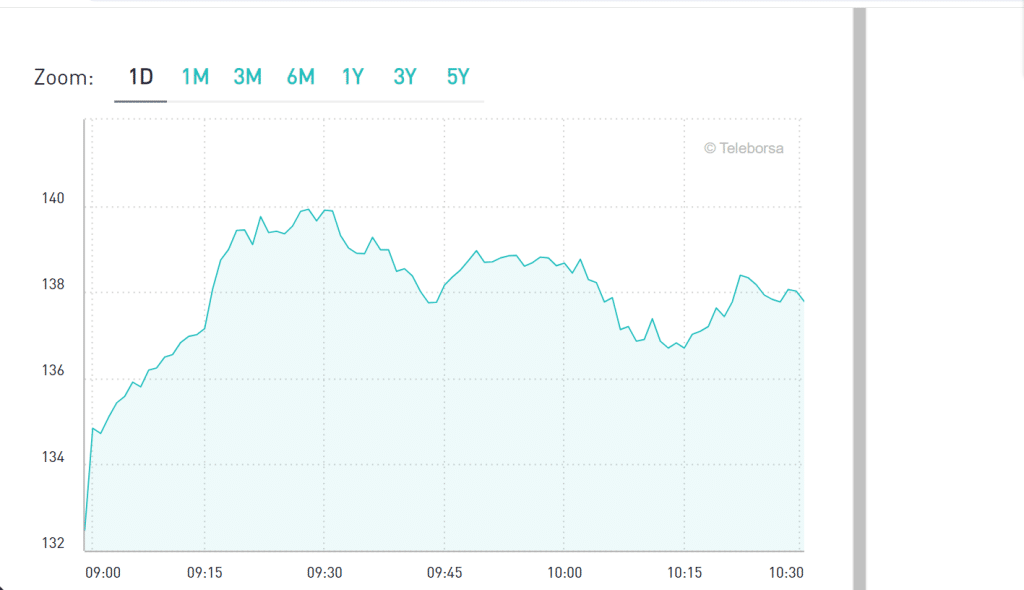1024x590 pixels.
Task: Click the 138 price axis label
Action: [53, 285]
